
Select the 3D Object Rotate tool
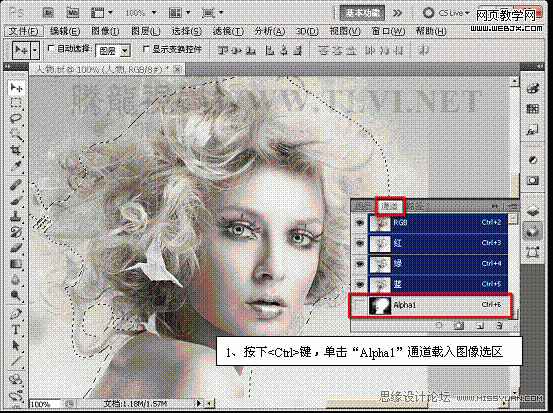pyautogui.click(x=16, y=380)
